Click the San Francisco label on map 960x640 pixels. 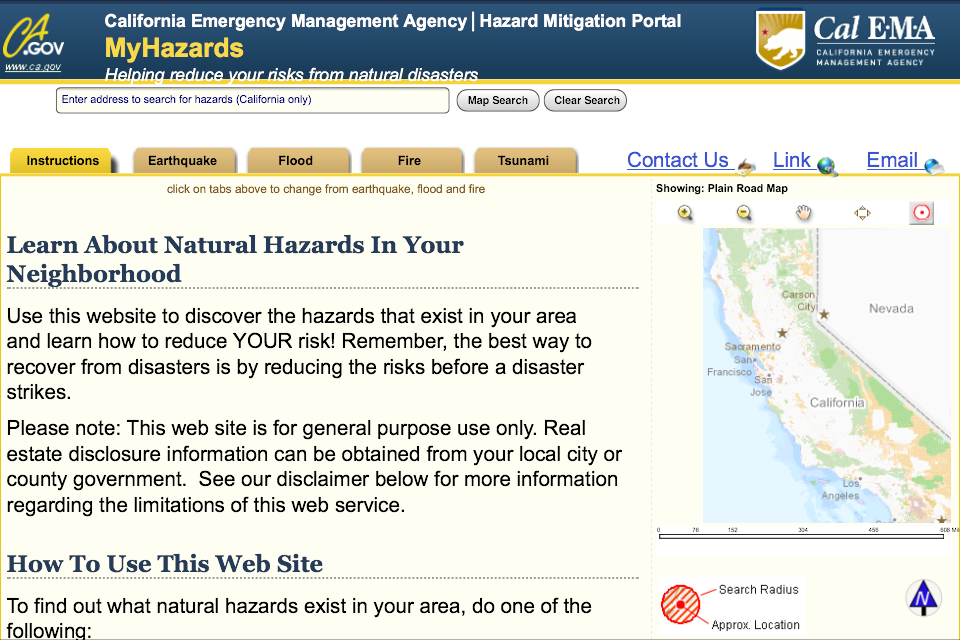click(730, 366)
